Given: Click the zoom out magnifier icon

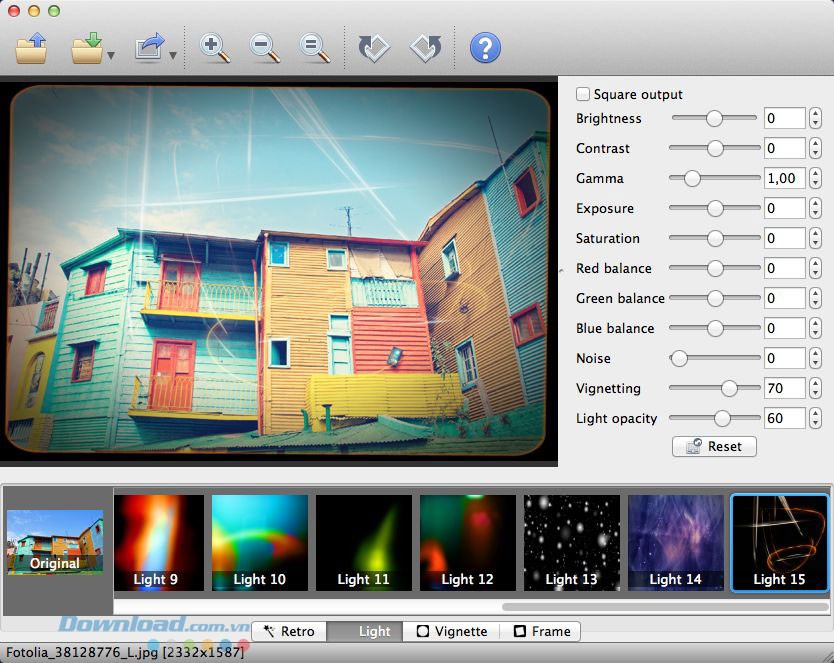Looking at the screenshot, I should [265, 48].
